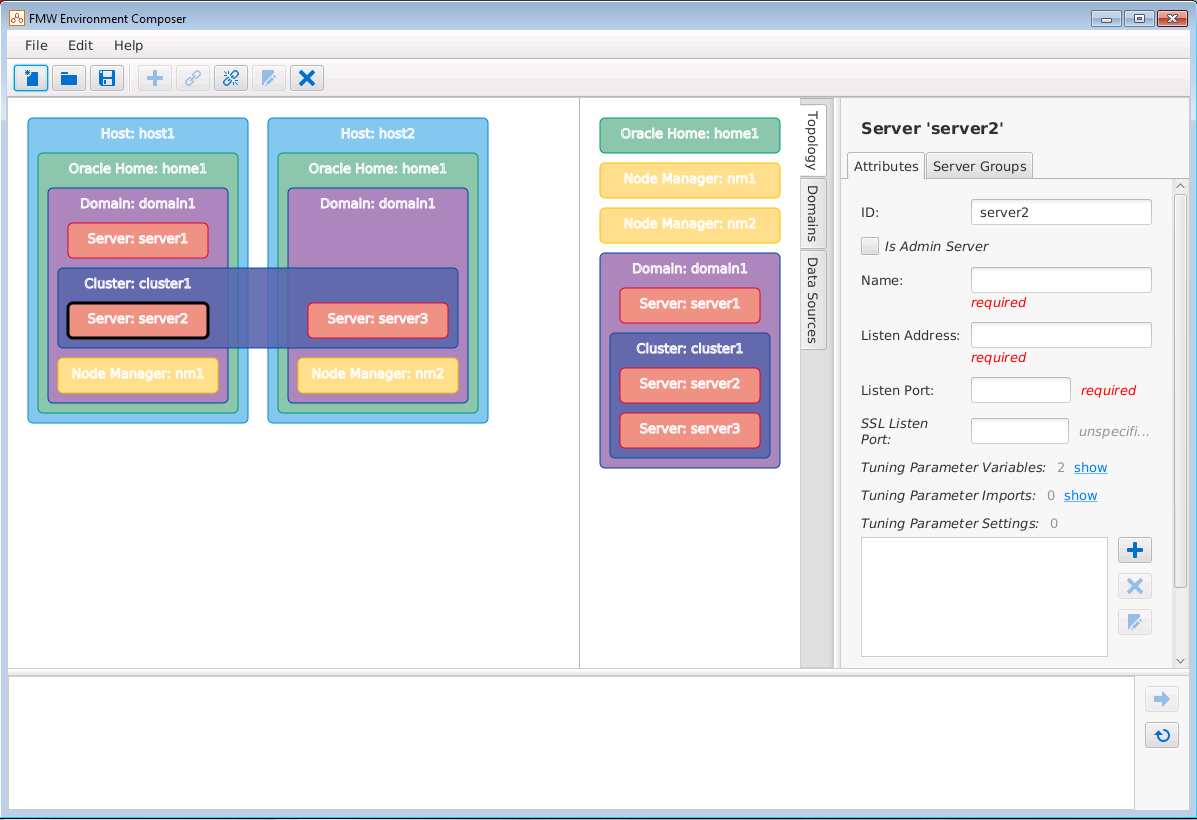Open the Help menu
Screen dimensions: 1197x820
(x=128, y=45)
